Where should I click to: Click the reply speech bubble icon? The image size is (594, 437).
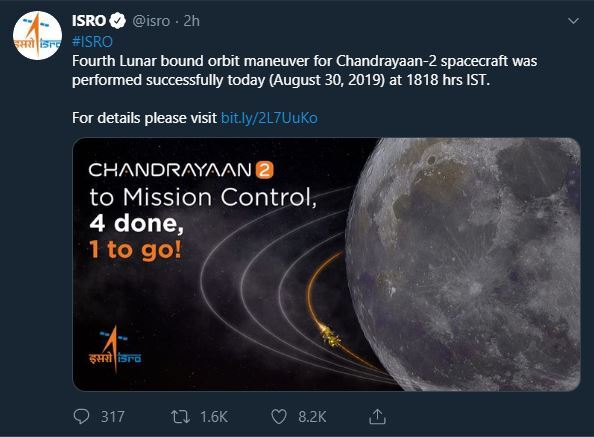[81, 417]
